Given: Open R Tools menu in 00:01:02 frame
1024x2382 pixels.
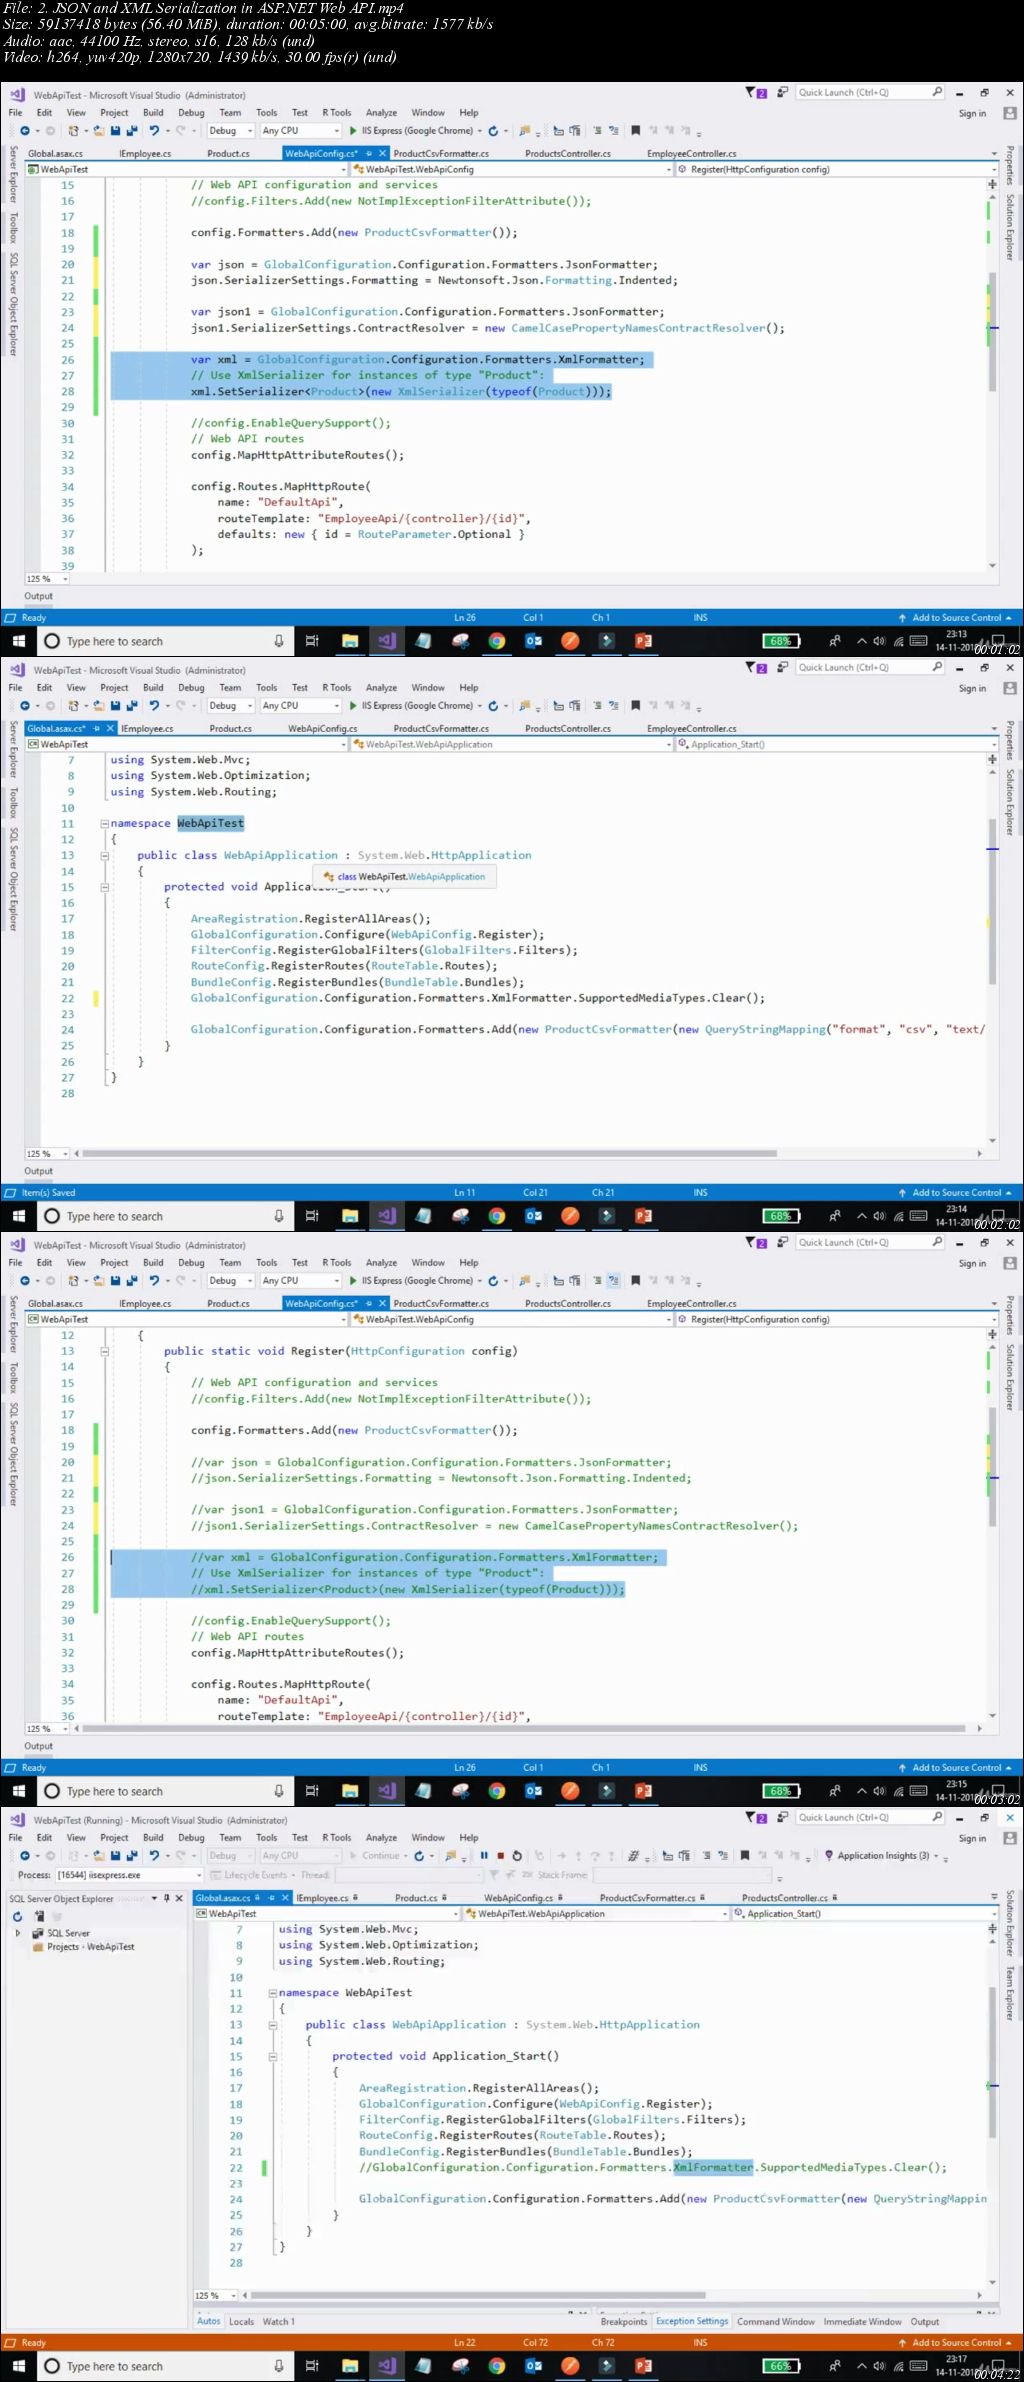Looking at the screenshot, I should [337, 113].
